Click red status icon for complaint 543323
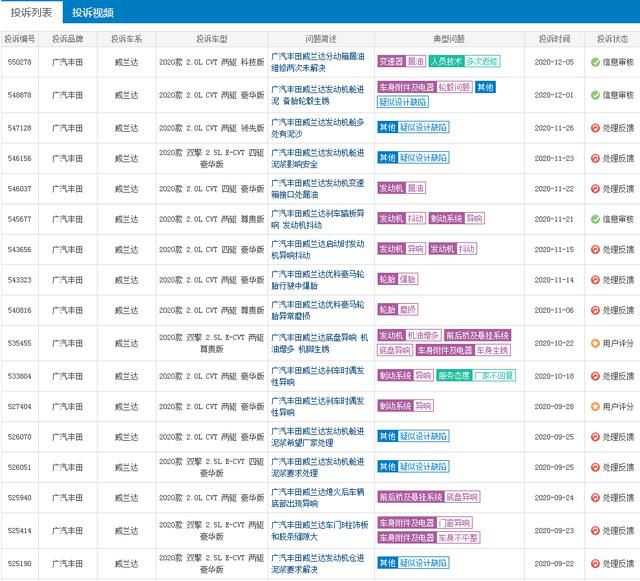Image resolution: width=640 pixels, height=581 pixels. (x=595, y=280)
